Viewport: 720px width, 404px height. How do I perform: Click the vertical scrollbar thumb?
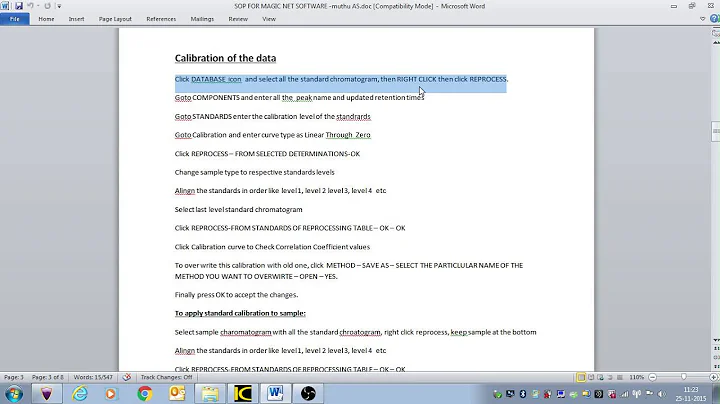[x=716, y=132]
